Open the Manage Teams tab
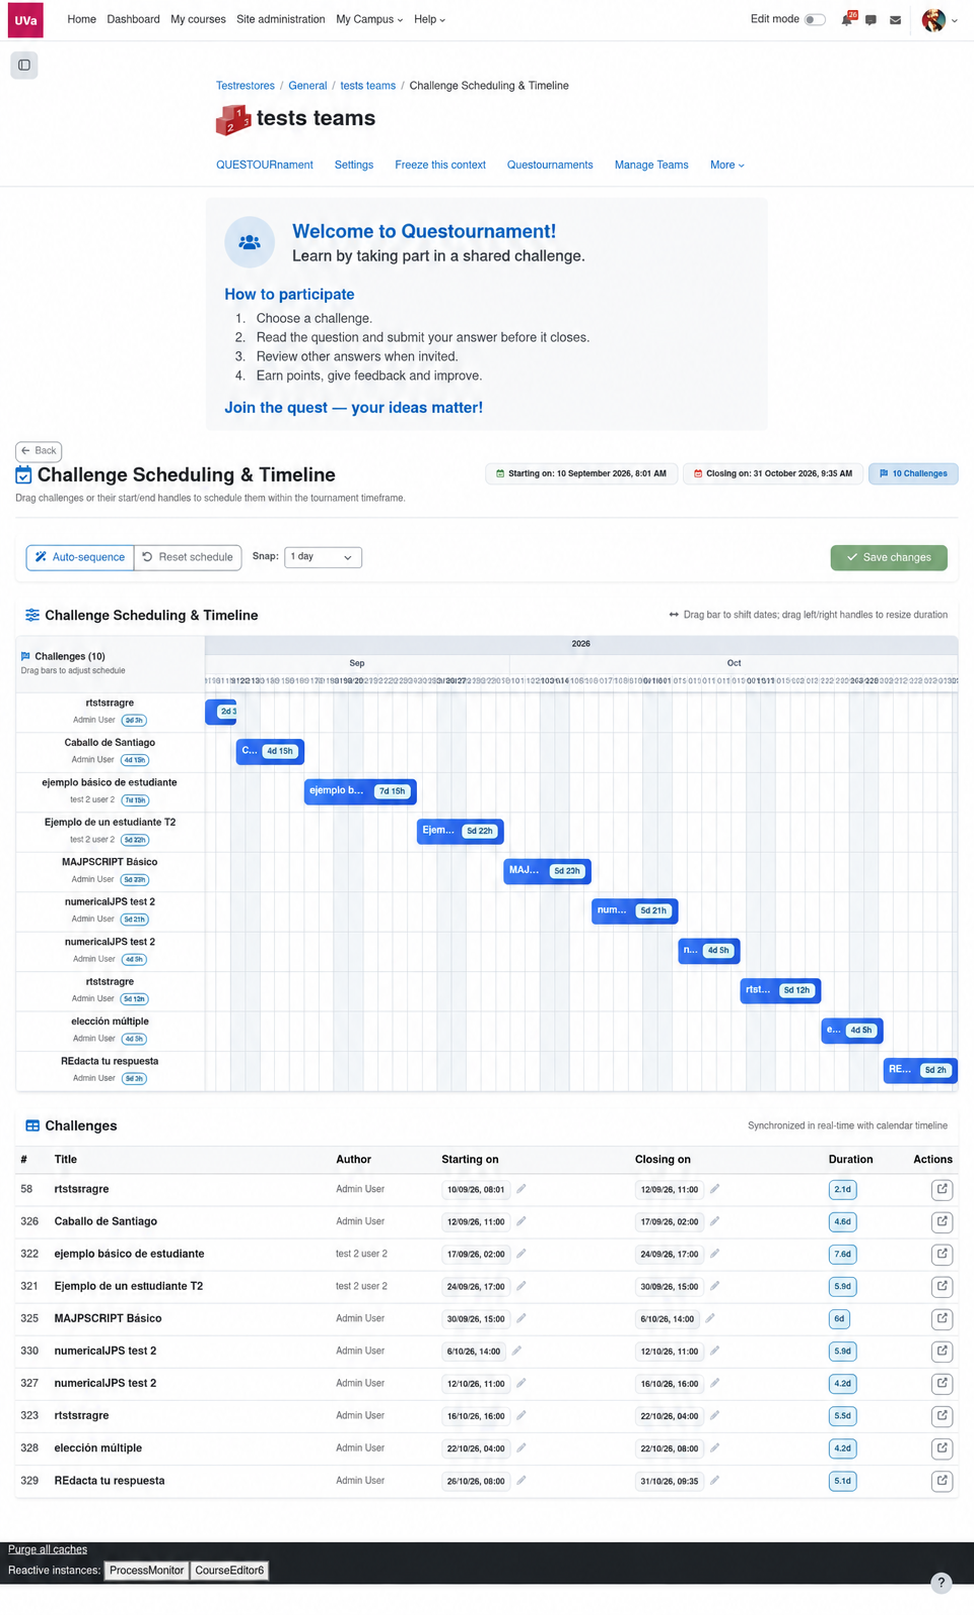The width and height of the screenshot is (974, 1615). point(652,165)
